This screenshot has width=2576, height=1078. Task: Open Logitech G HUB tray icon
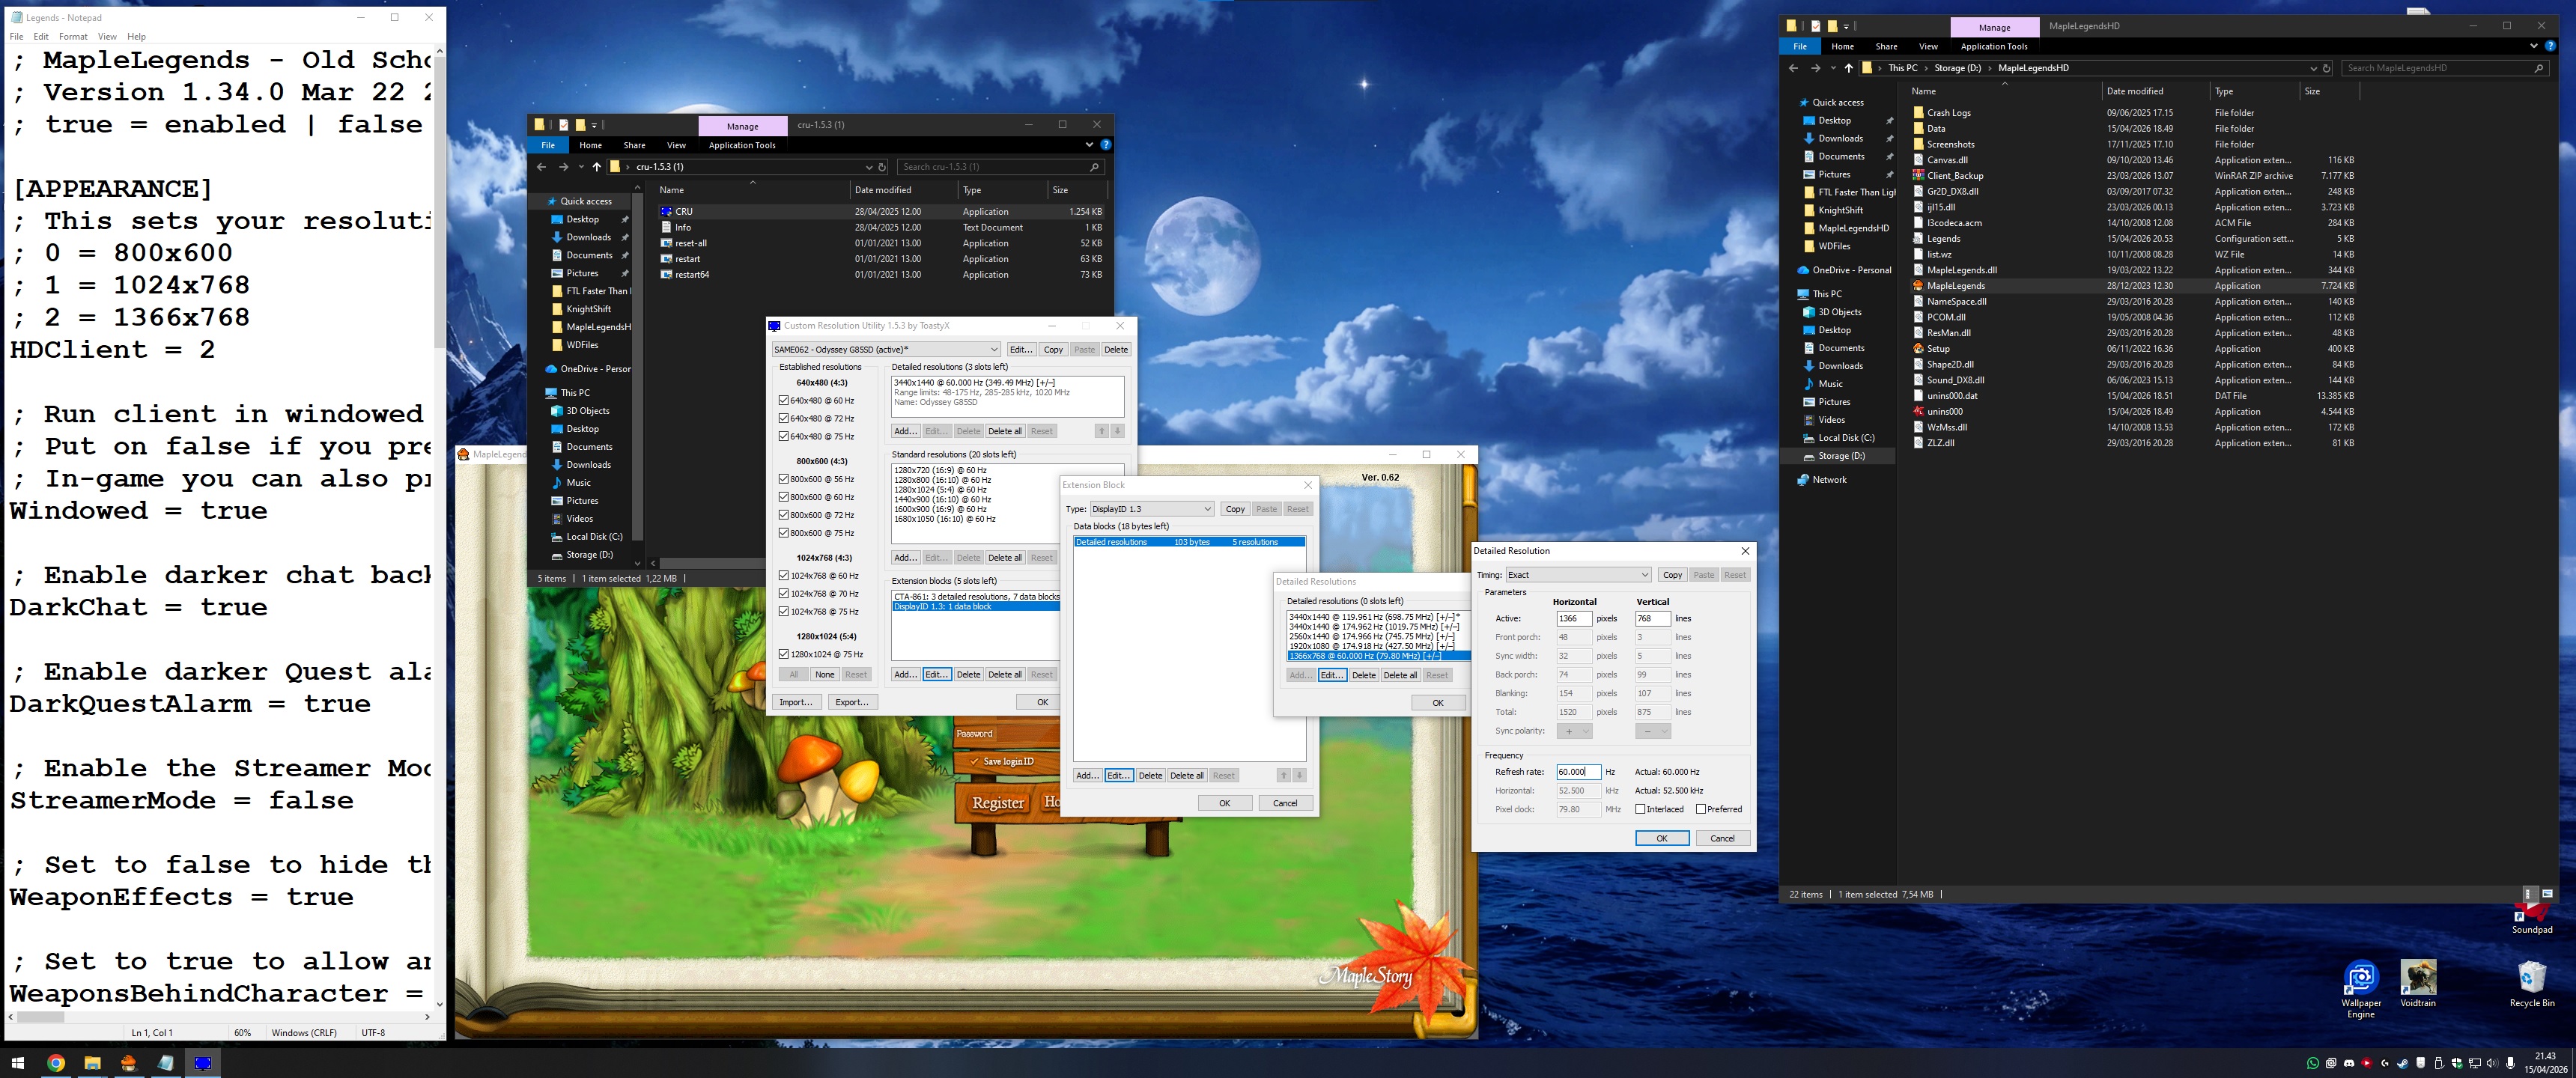2385,1064
